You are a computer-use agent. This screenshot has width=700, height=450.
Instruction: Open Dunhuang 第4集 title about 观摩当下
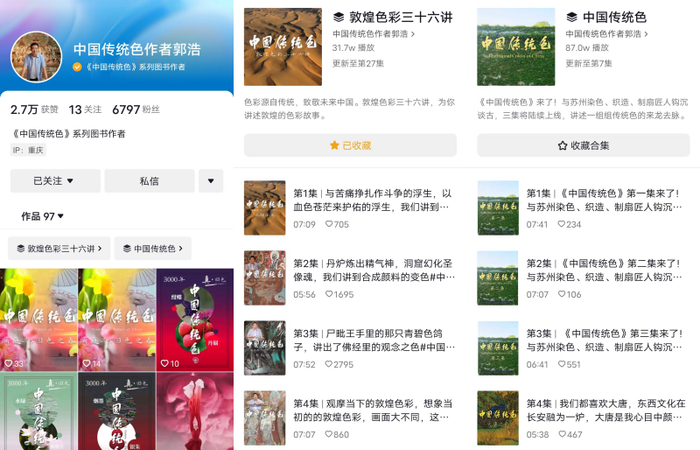(x=373, y=410)
